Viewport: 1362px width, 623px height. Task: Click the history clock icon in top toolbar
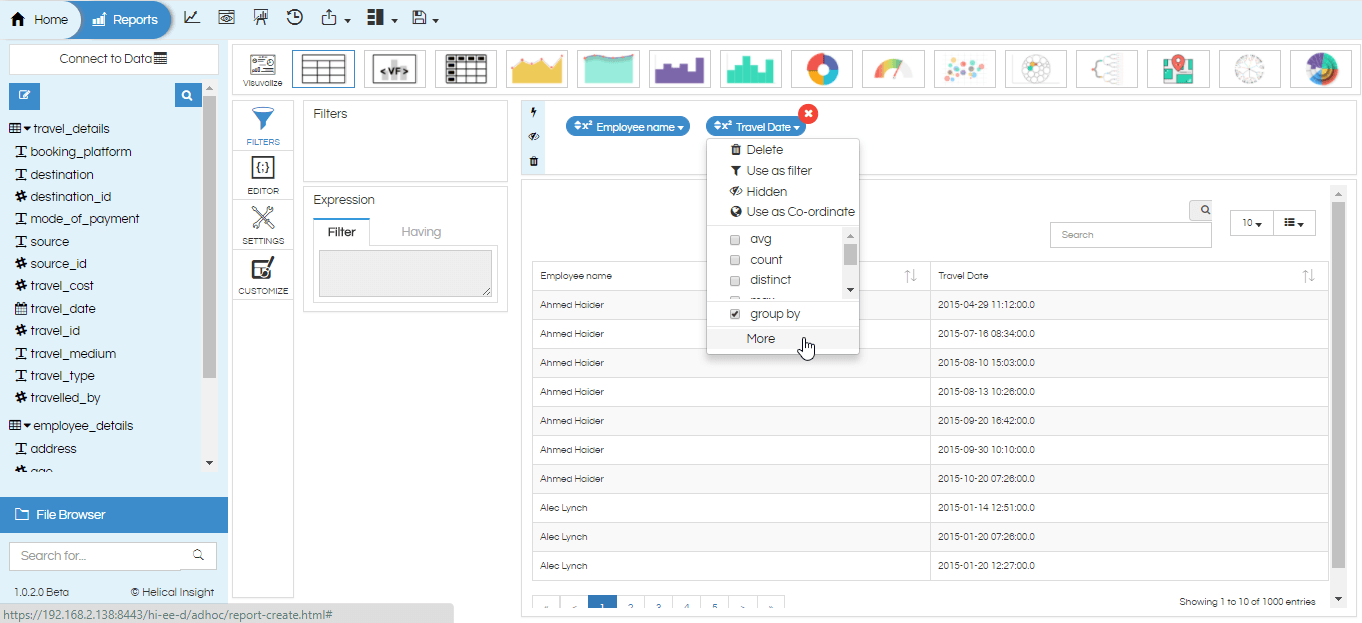[x=295, y=17]
